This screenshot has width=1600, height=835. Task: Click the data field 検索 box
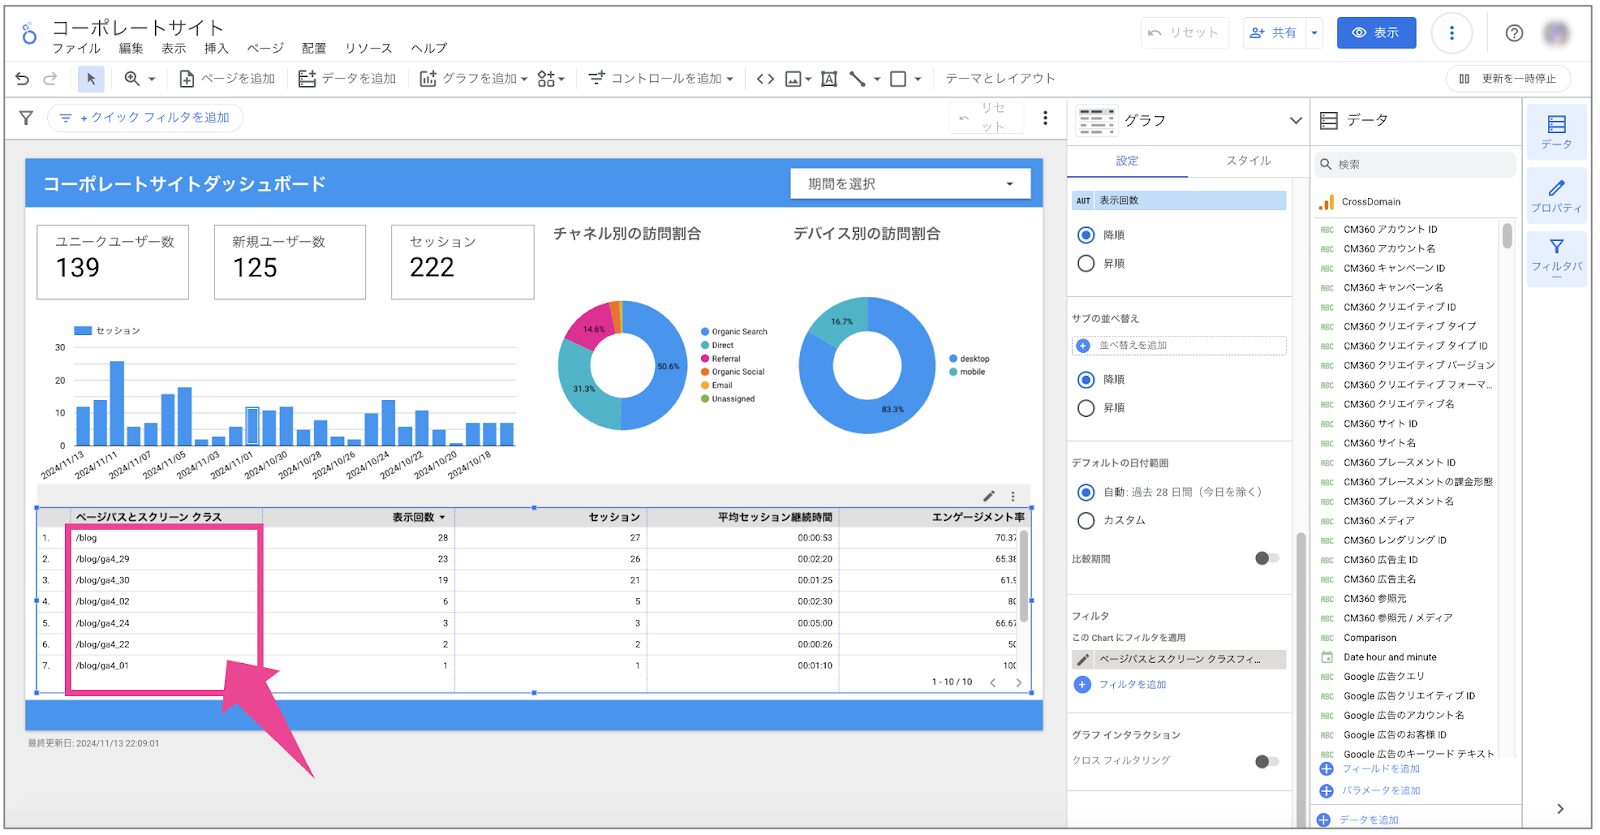click(1415, 164)
